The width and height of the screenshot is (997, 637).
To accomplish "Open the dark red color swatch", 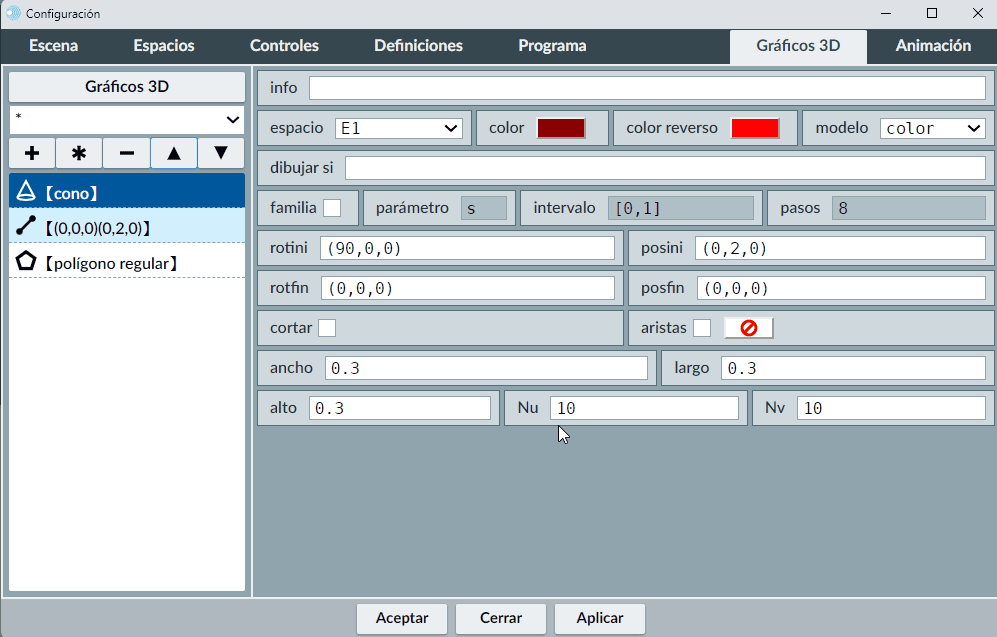I will [560, 128].
